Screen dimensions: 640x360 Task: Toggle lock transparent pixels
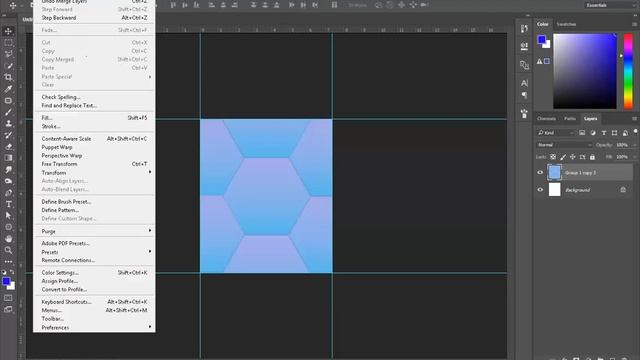tap(553, 157)
